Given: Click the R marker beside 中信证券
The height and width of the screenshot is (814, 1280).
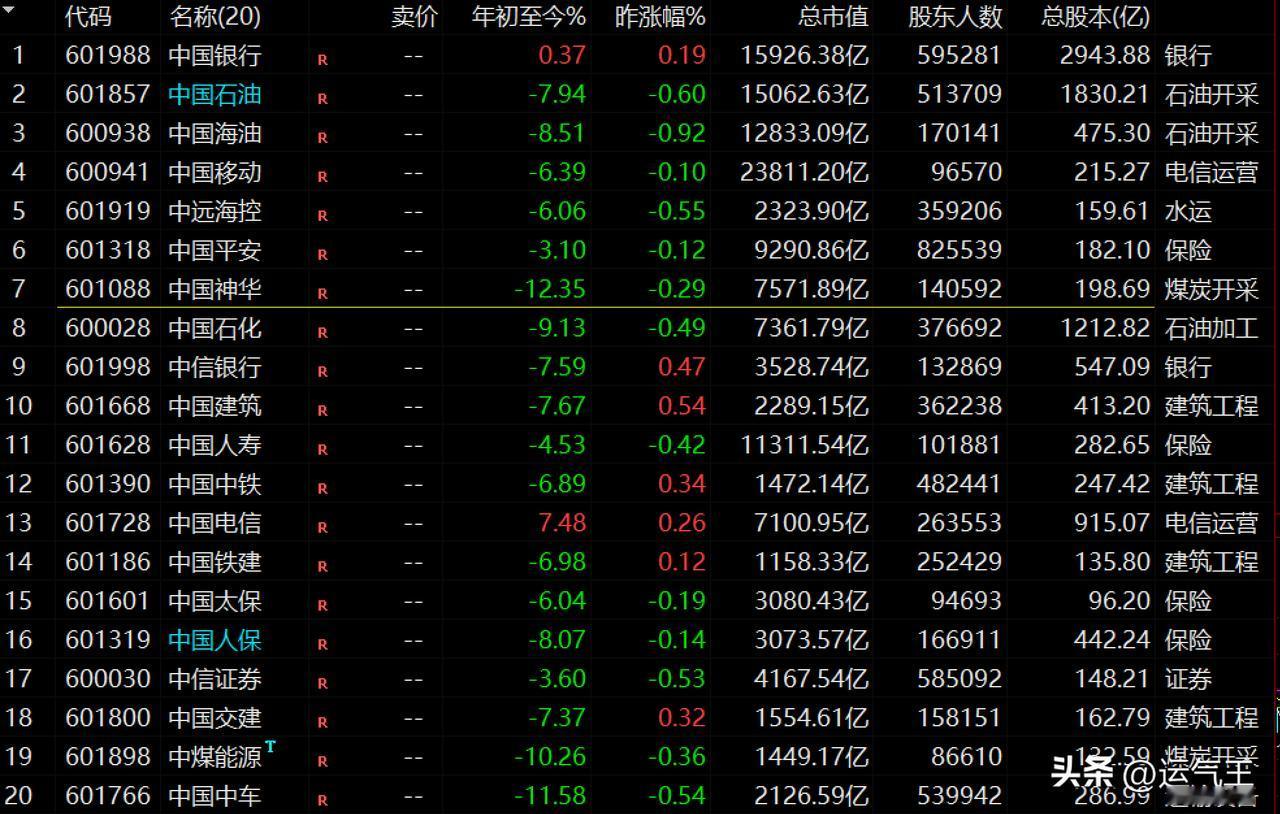Looking at the screenshot, I should [x=322, y=684].
